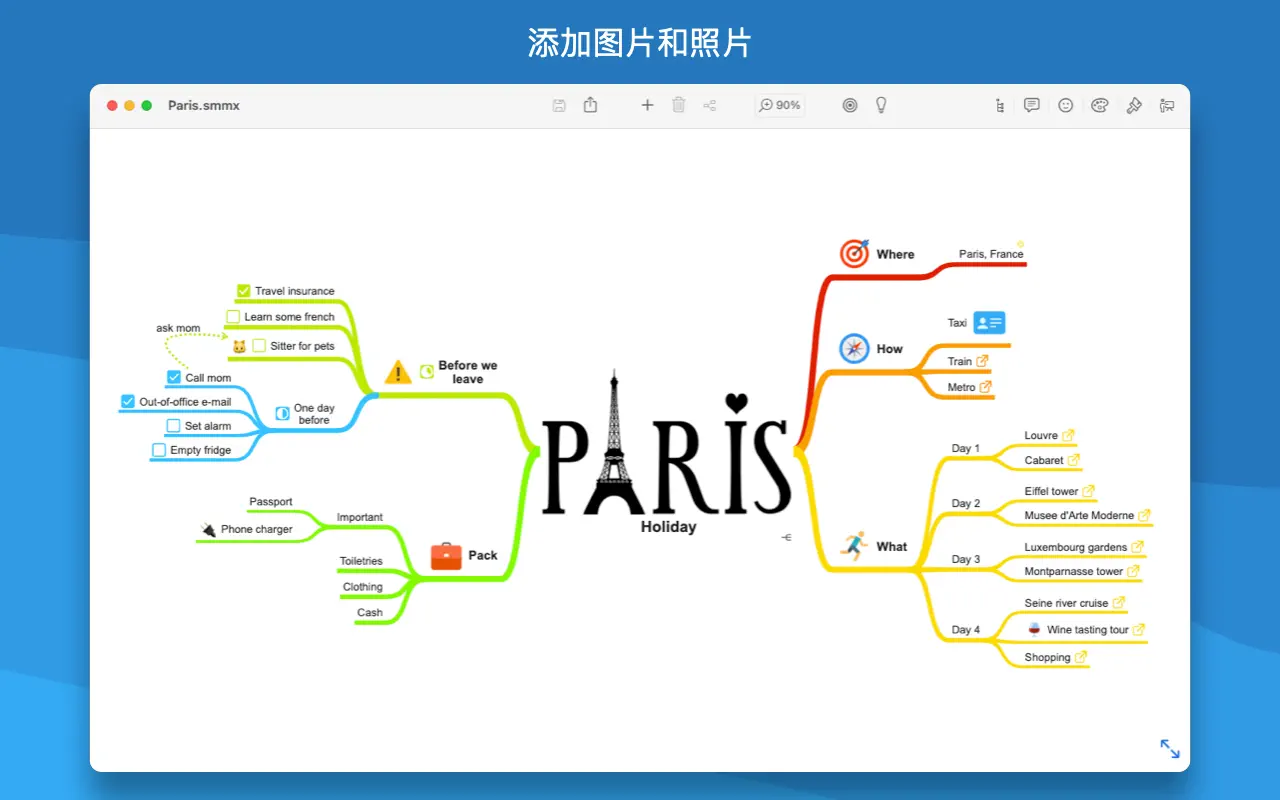The image size is (1280, 800).
Task: Click the presentation mode icon at toolbar end
Action: pos(1166,105)
